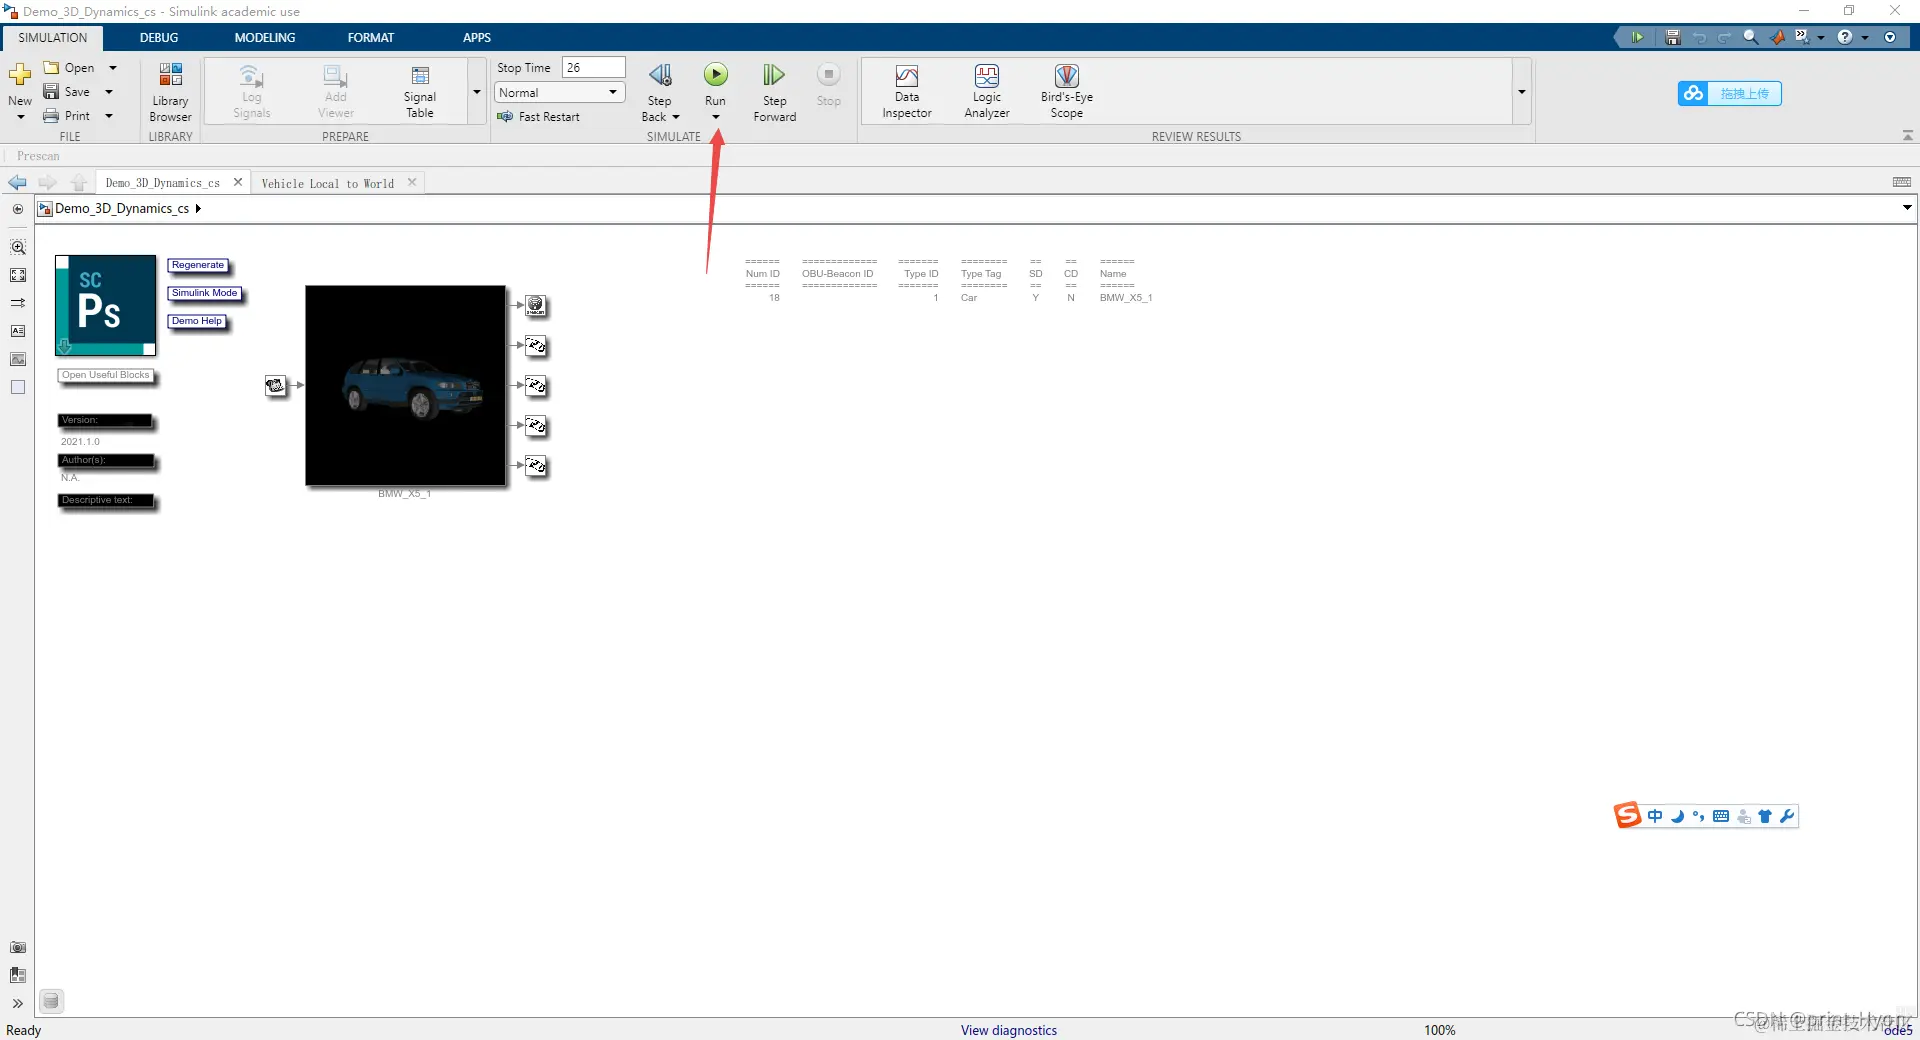Click the green Run simulation button

(x=716, y=75)
